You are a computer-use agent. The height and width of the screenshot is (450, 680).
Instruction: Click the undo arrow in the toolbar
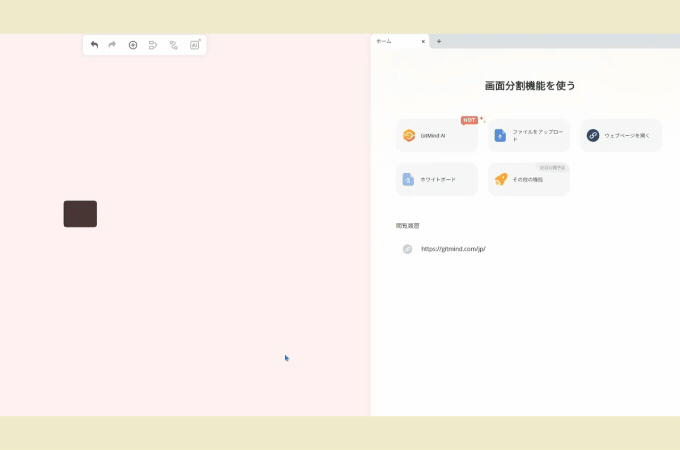tap(94, 45)
